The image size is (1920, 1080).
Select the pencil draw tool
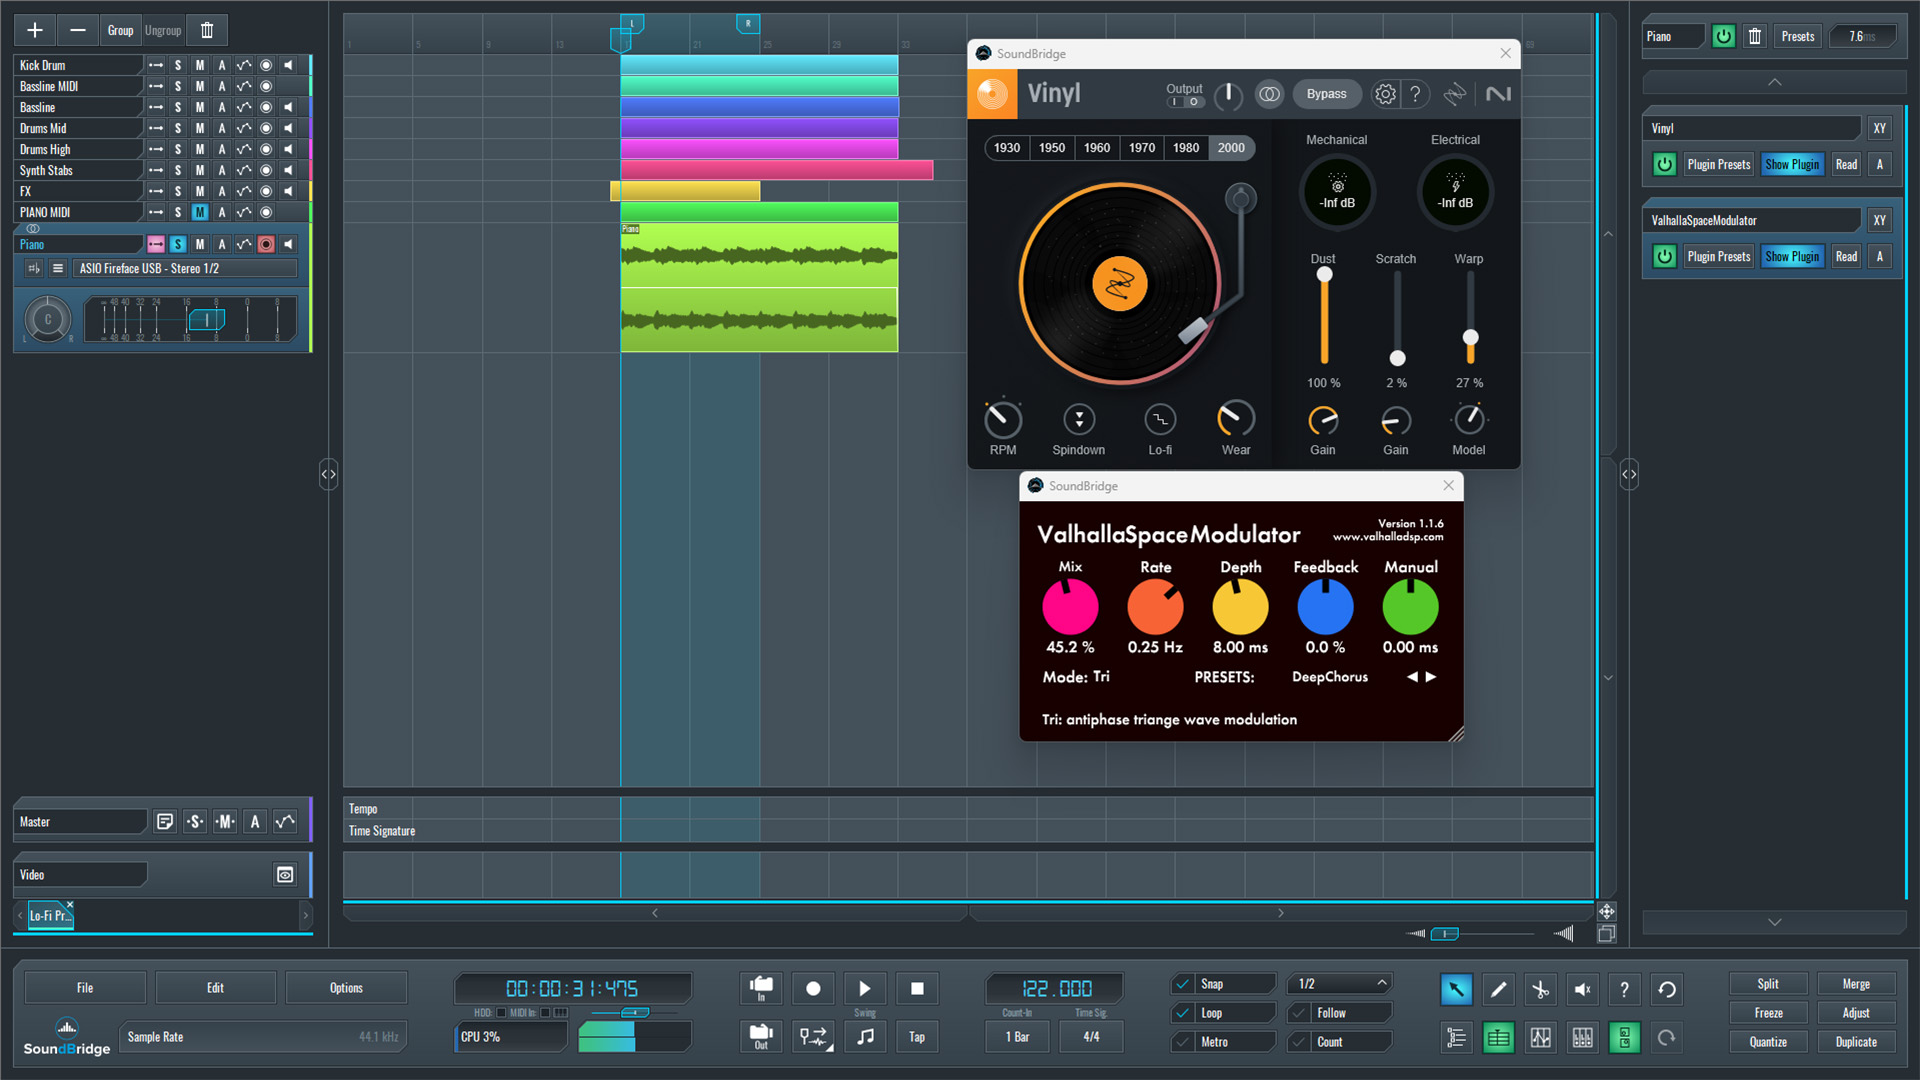tap(1498, 989)
